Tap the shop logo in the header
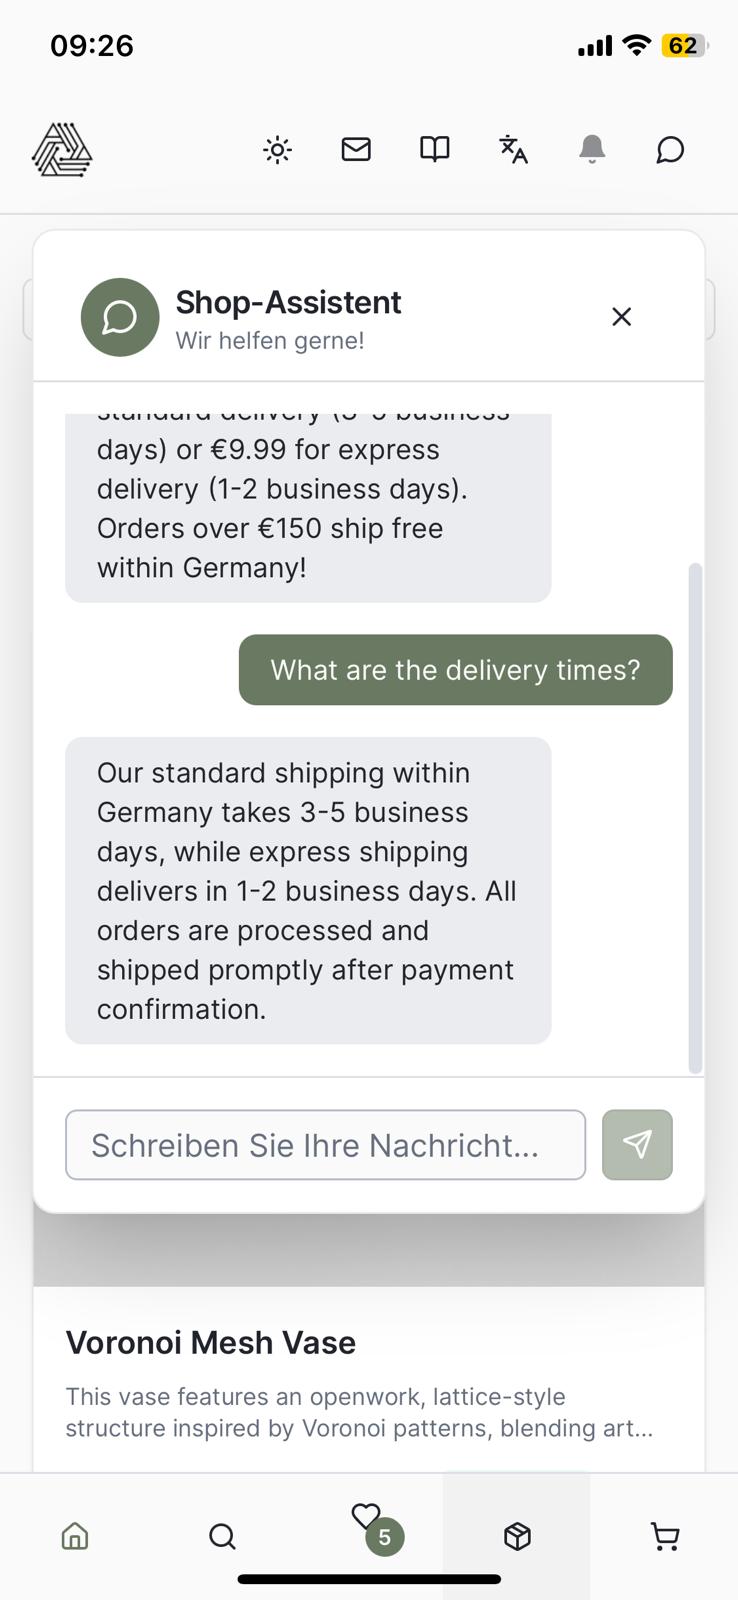 [x=62, y=150]
